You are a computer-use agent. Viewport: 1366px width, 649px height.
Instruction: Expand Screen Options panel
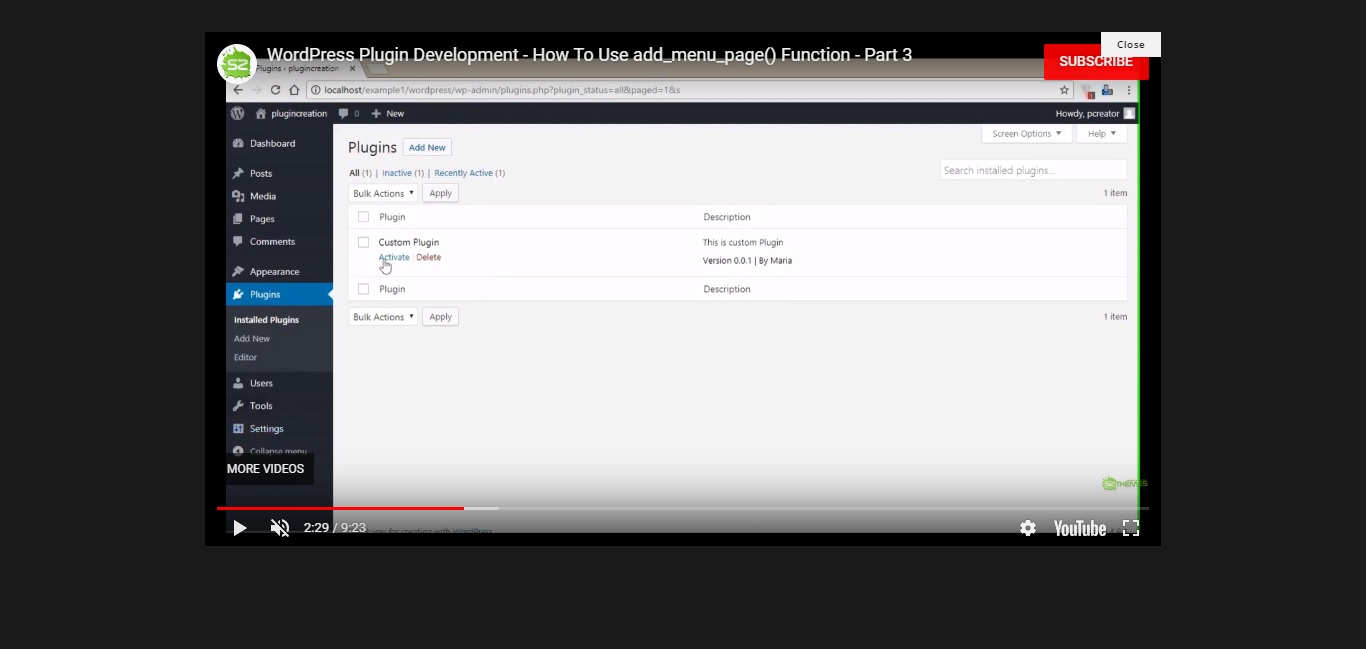coord(1027,134)
